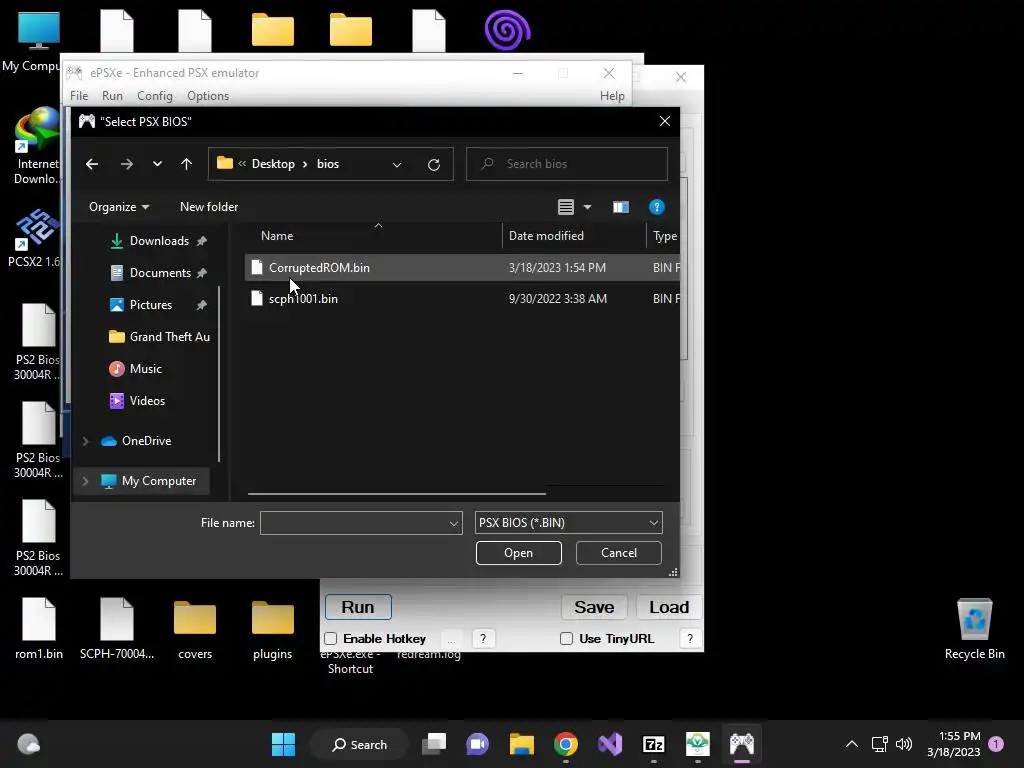1024x768 pixels.
Task: Open the Windows Start menu
Action: pyautogui.click(x=283, y=744)
